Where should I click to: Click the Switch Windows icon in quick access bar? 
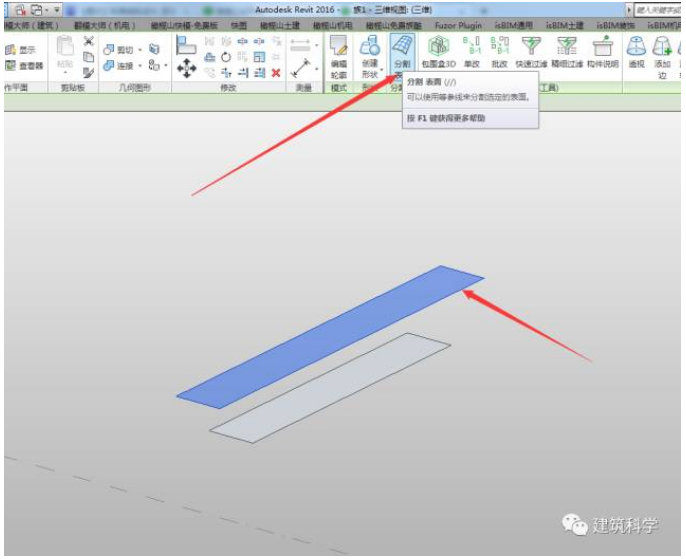36,10
